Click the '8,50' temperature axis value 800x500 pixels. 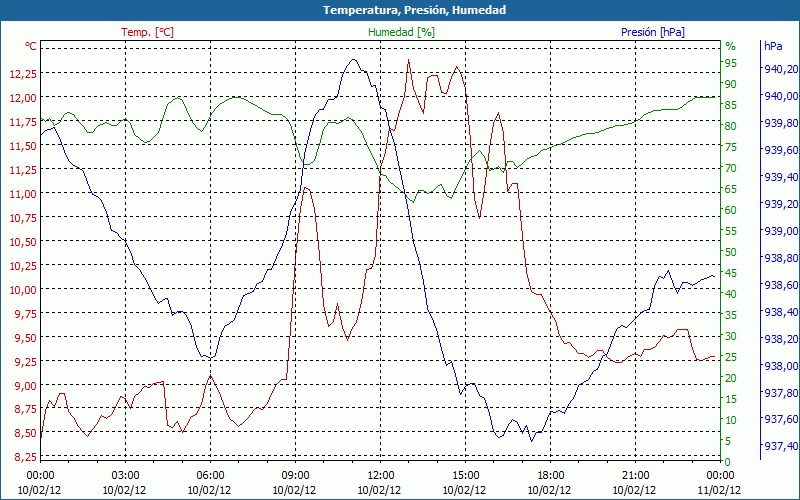pyautogui.click(x=26, y=433)
